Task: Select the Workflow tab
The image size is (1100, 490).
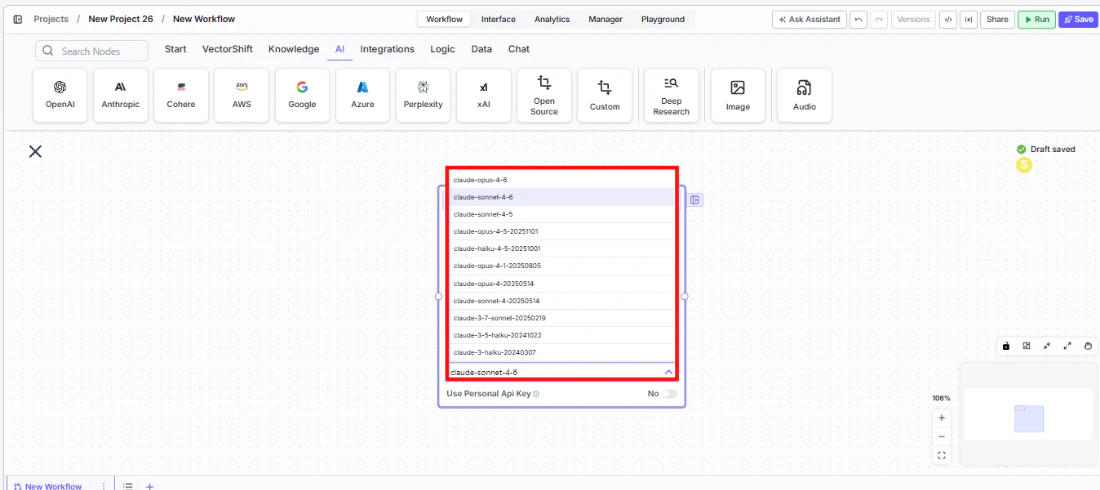Action: 445,20
